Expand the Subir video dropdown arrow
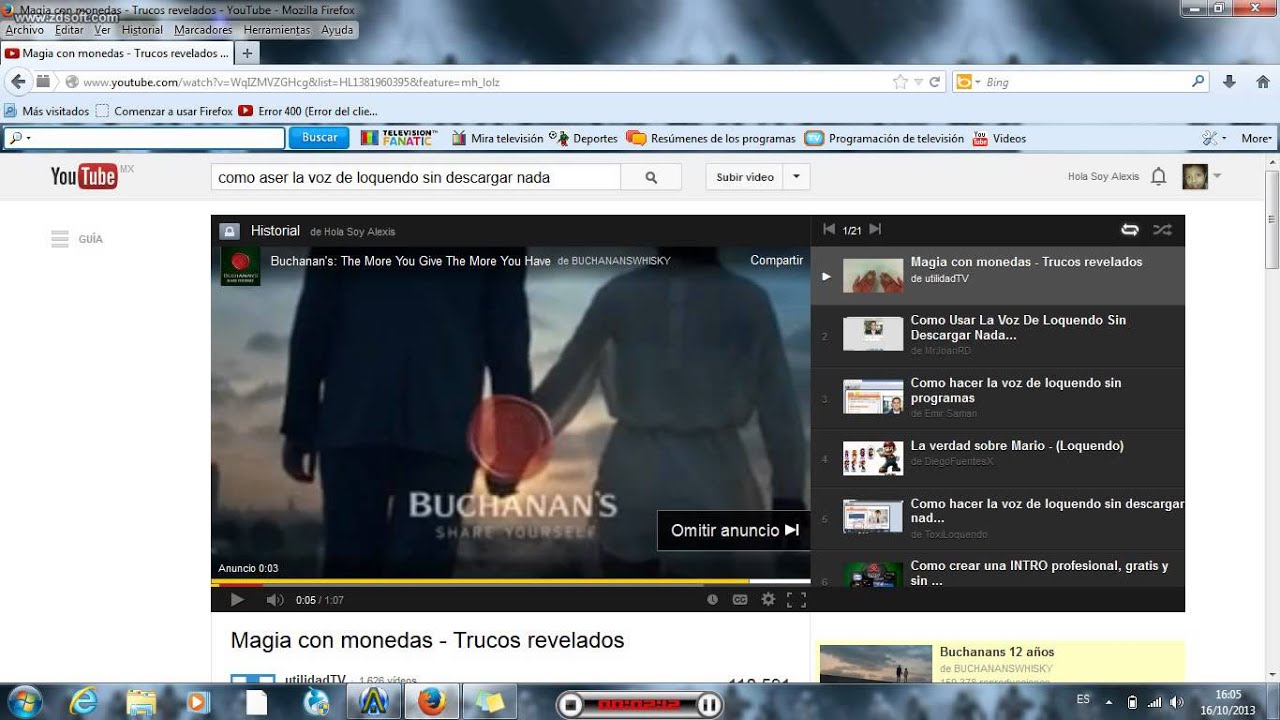1280x720 pixels. pos(797,177)
